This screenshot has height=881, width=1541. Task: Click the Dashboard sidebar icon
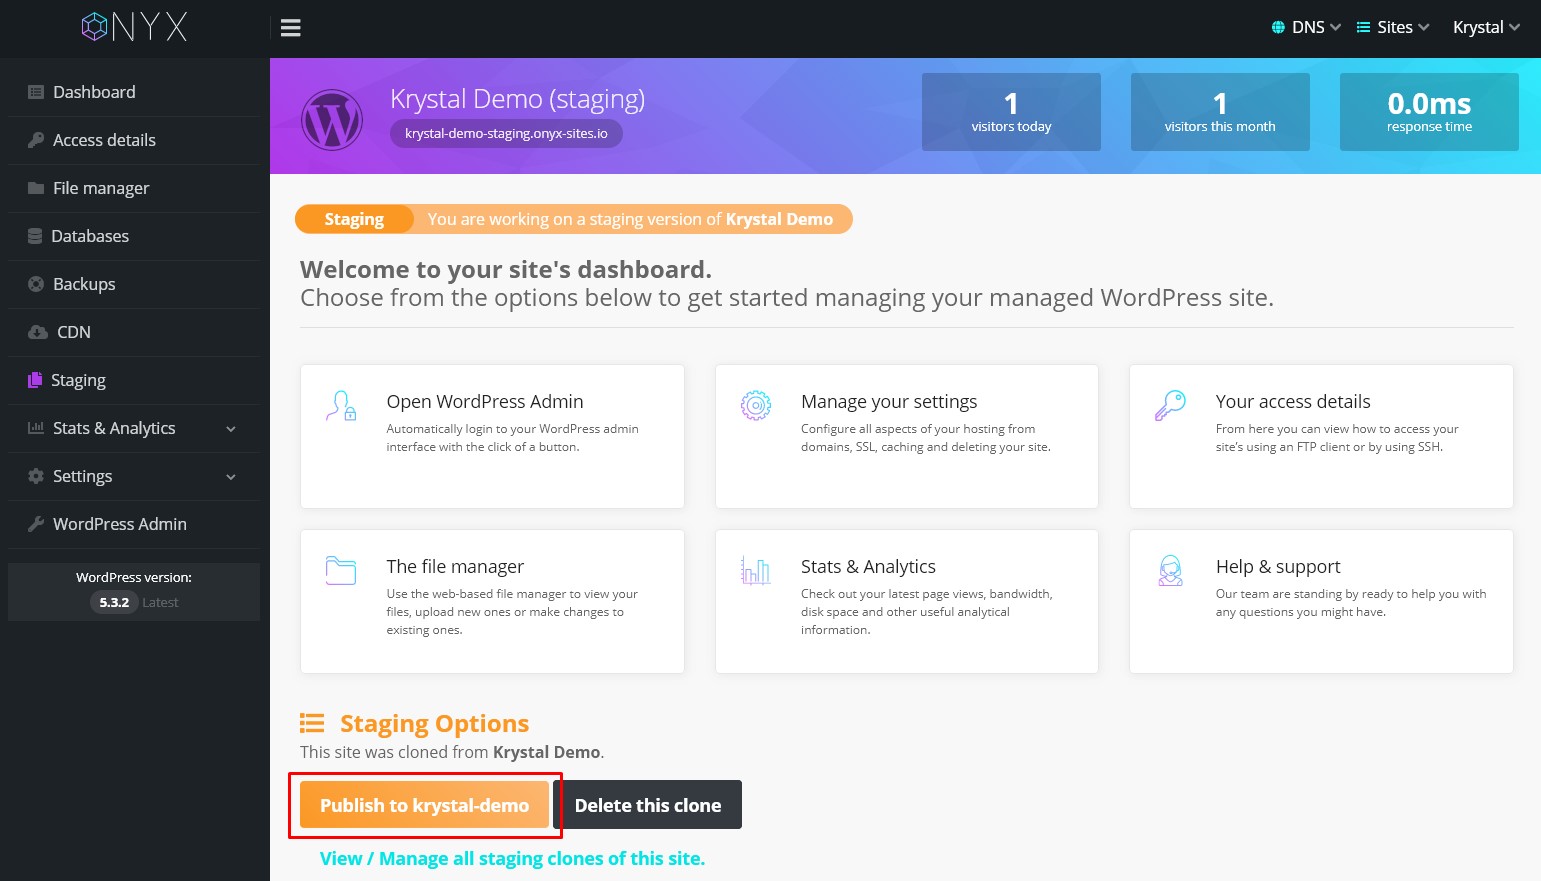36,92
